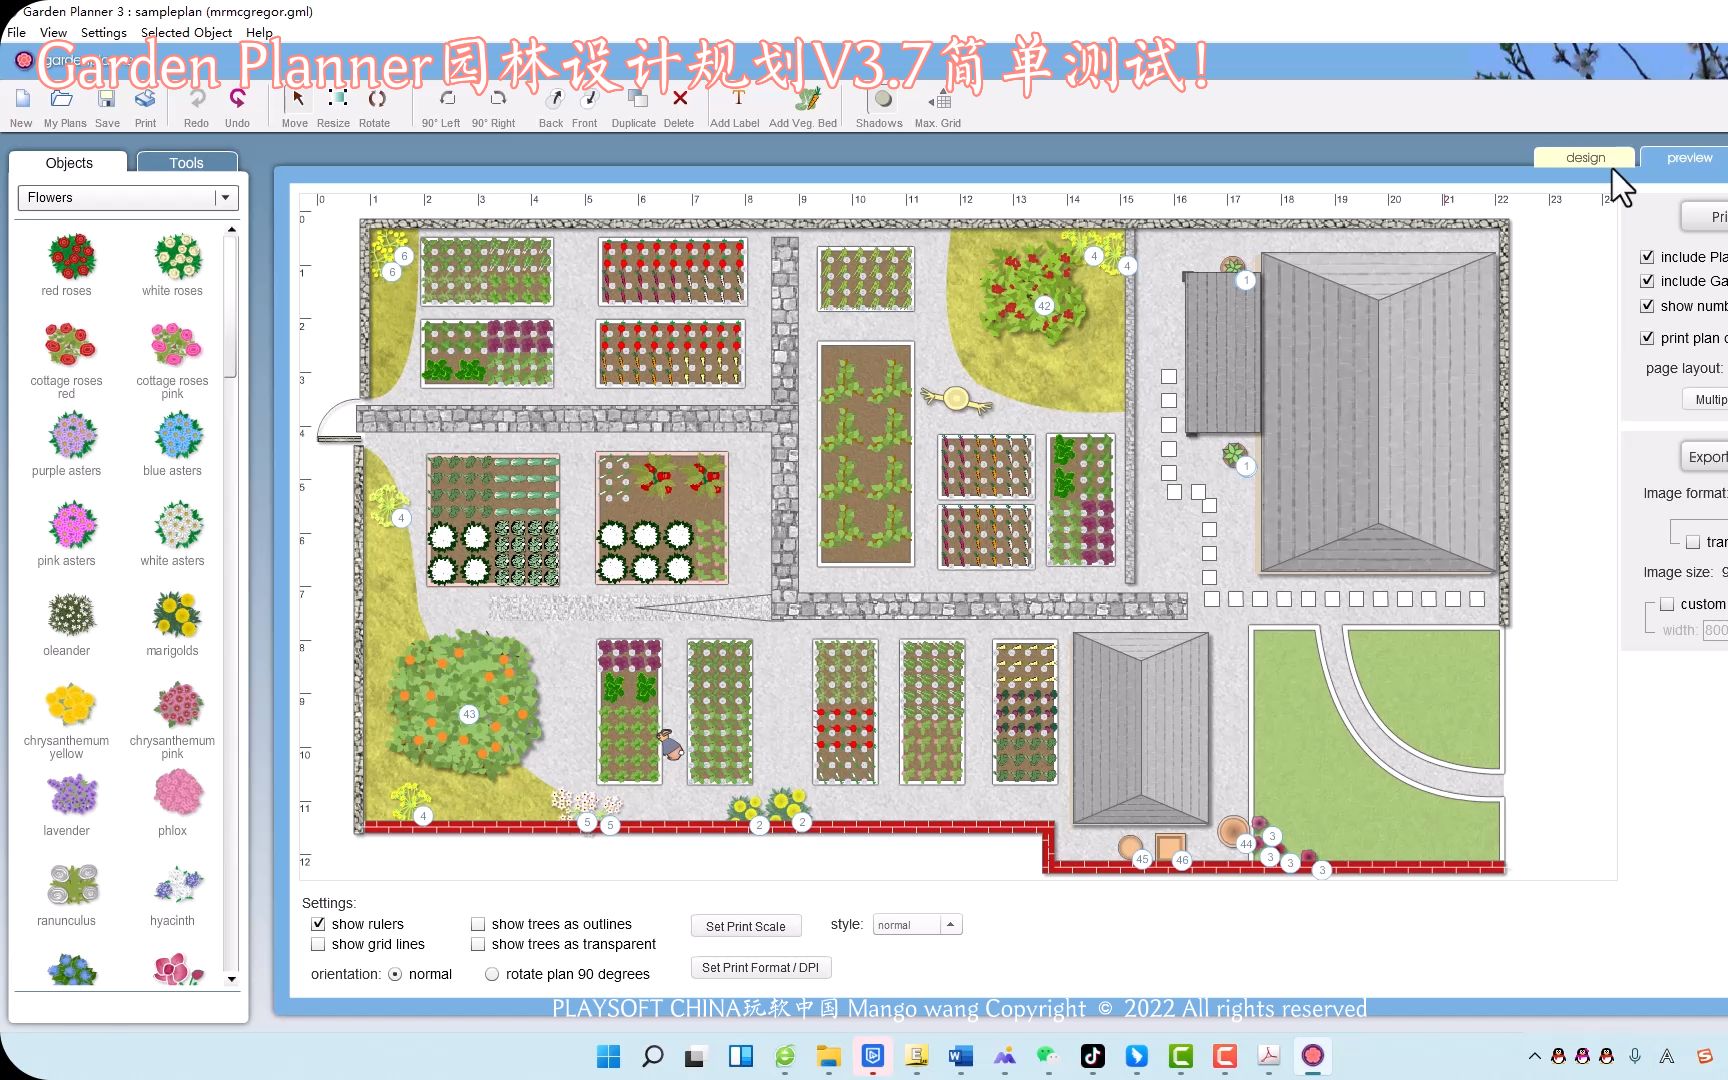Open the Selected Object menu

[186, 32]
